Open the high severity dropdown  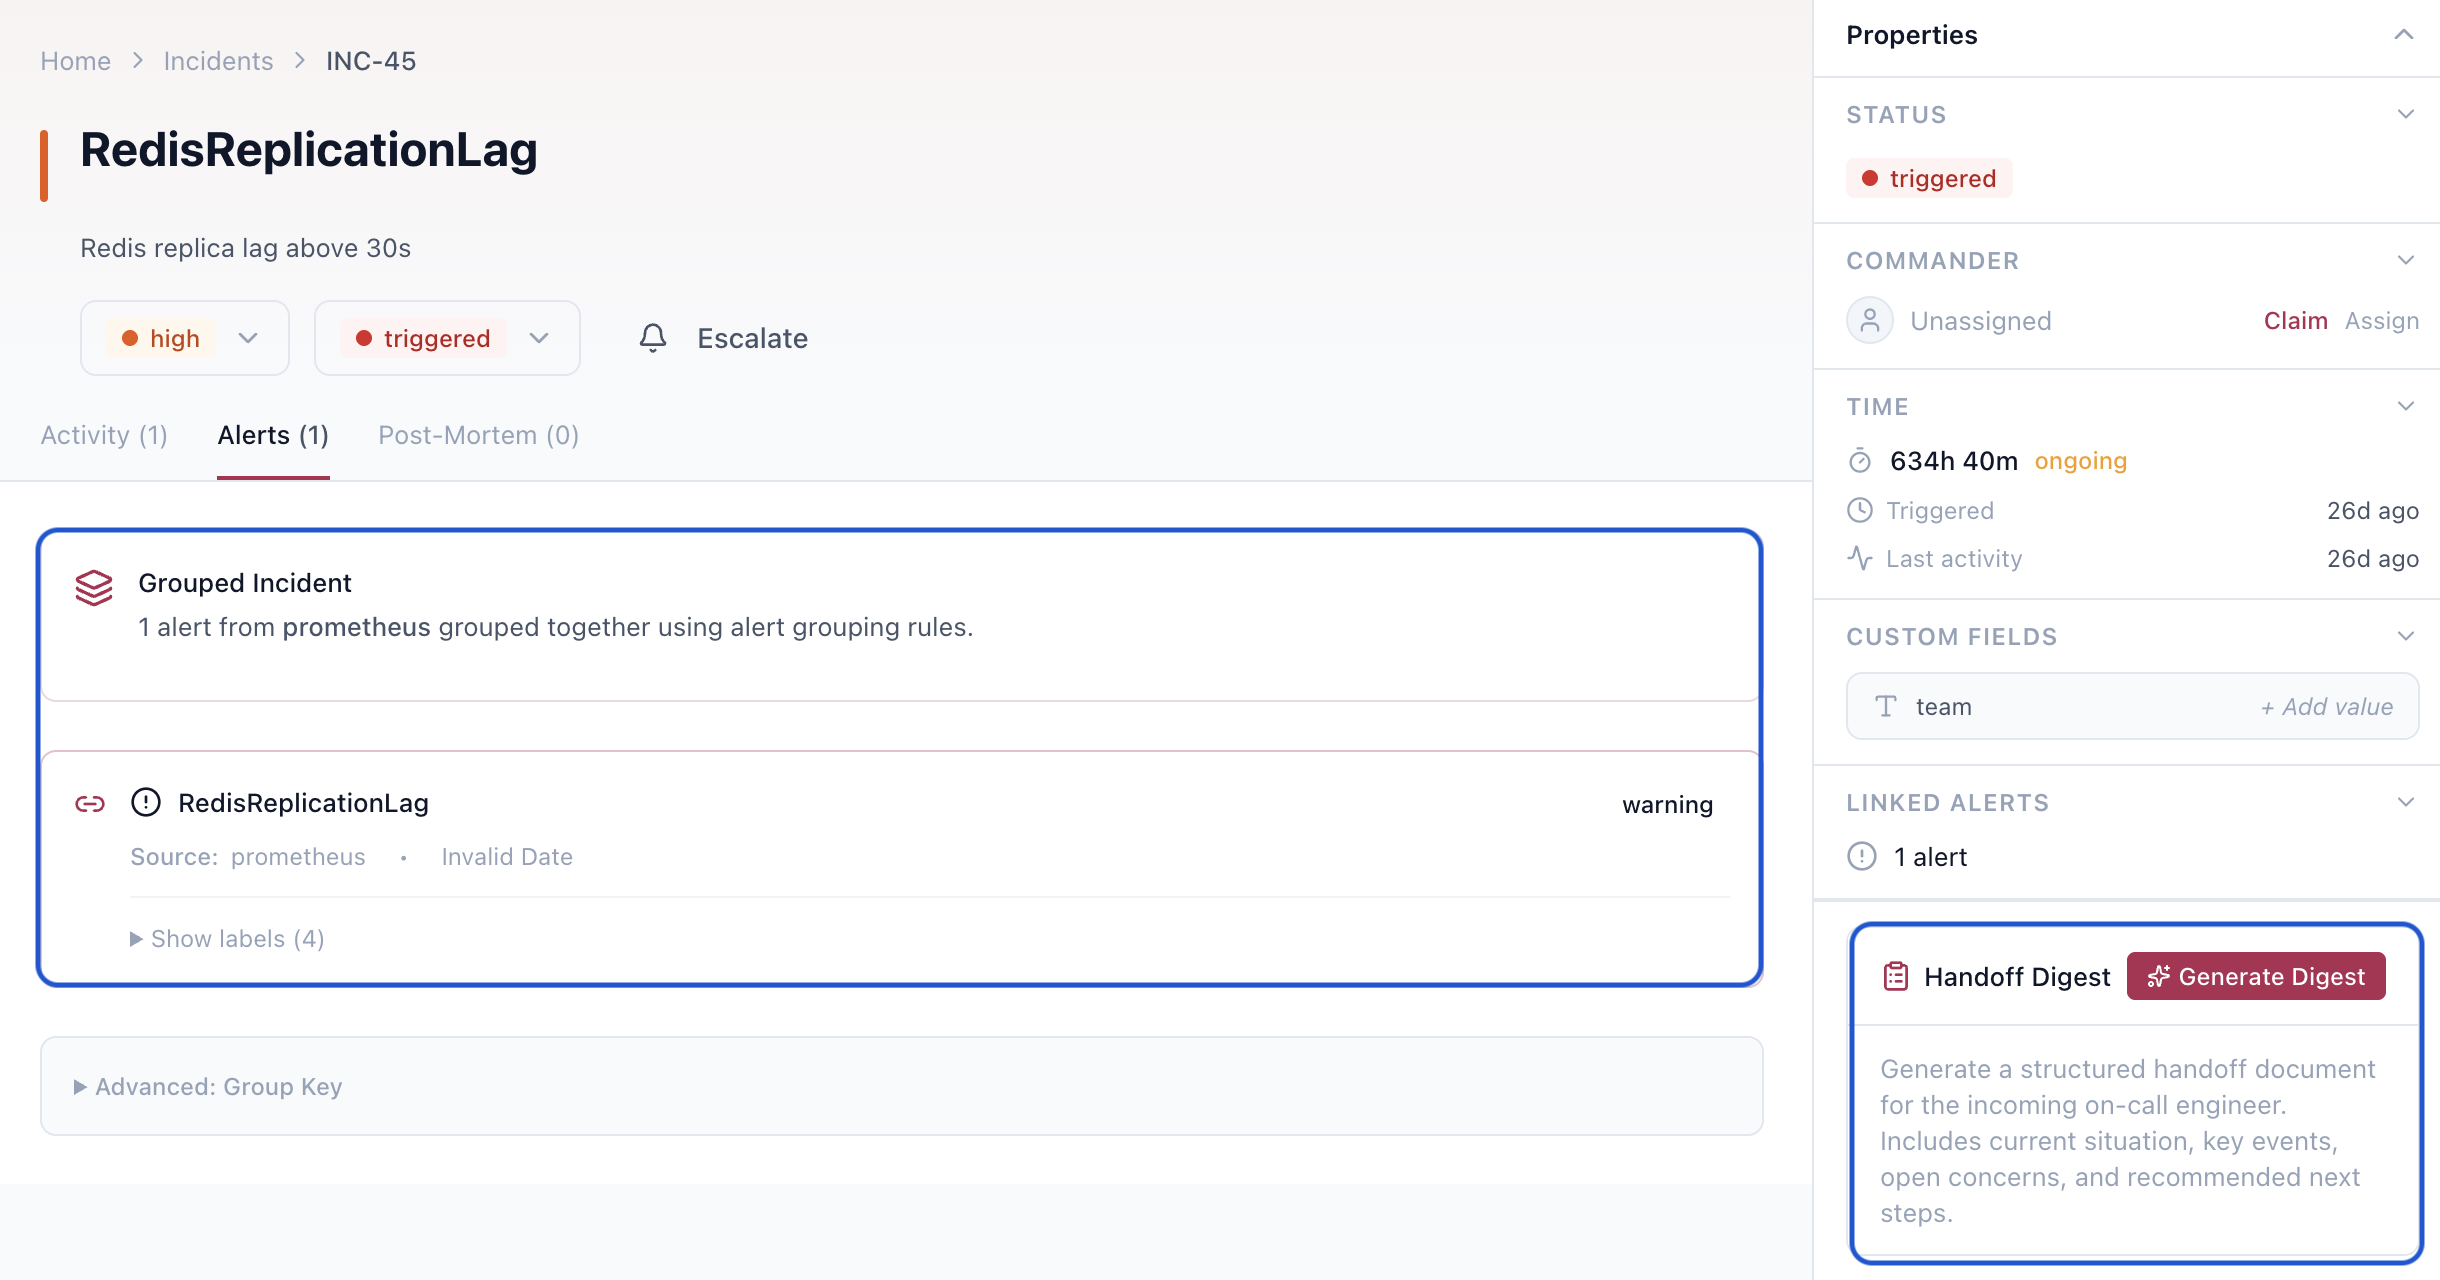[185, 338]
